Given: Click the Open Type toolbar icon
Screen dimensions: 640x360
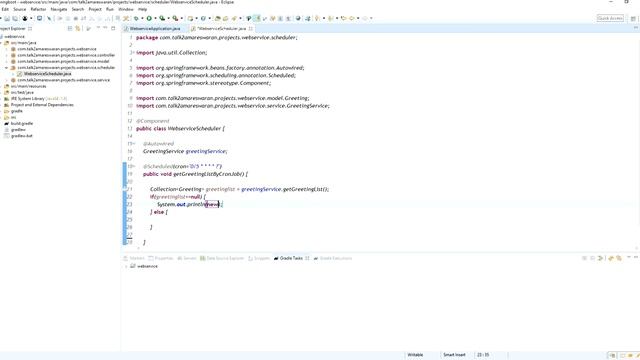Looking at the screenshot, I should [x=218, y=18].
